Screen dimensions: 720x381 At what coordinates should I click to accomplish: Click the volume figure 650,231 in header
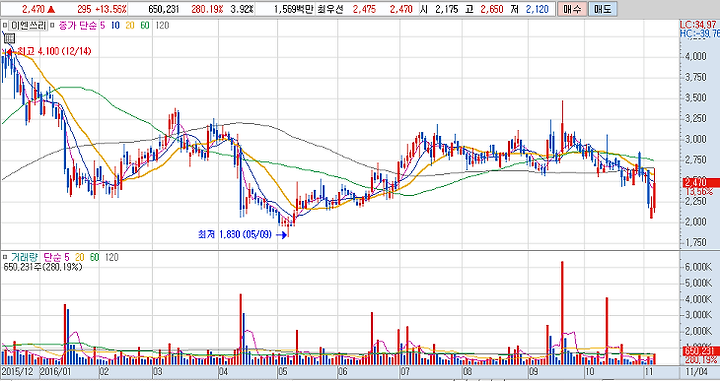(164, 9)
